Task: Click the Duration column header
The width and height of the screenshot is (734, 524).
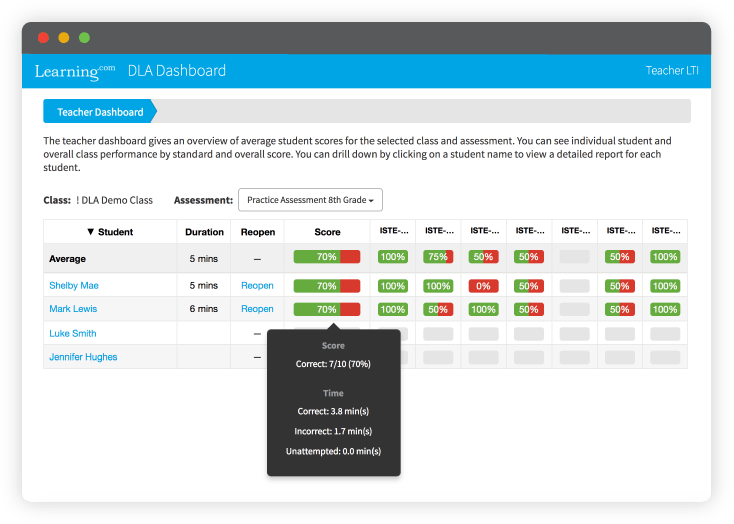Action: click(x=204, y=232)
